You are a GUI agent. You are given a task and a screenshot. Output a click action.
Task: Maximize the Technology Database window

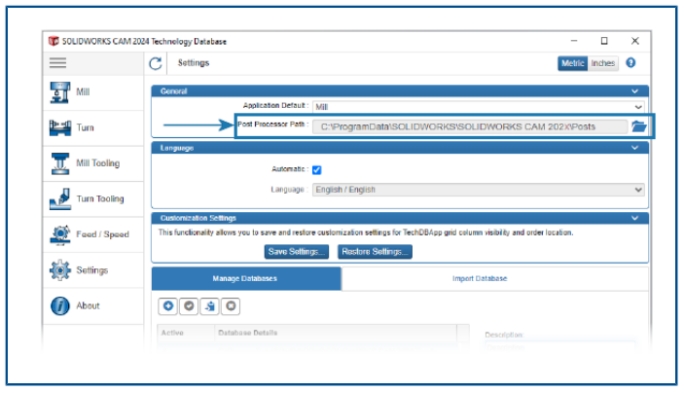coord(604,41)
